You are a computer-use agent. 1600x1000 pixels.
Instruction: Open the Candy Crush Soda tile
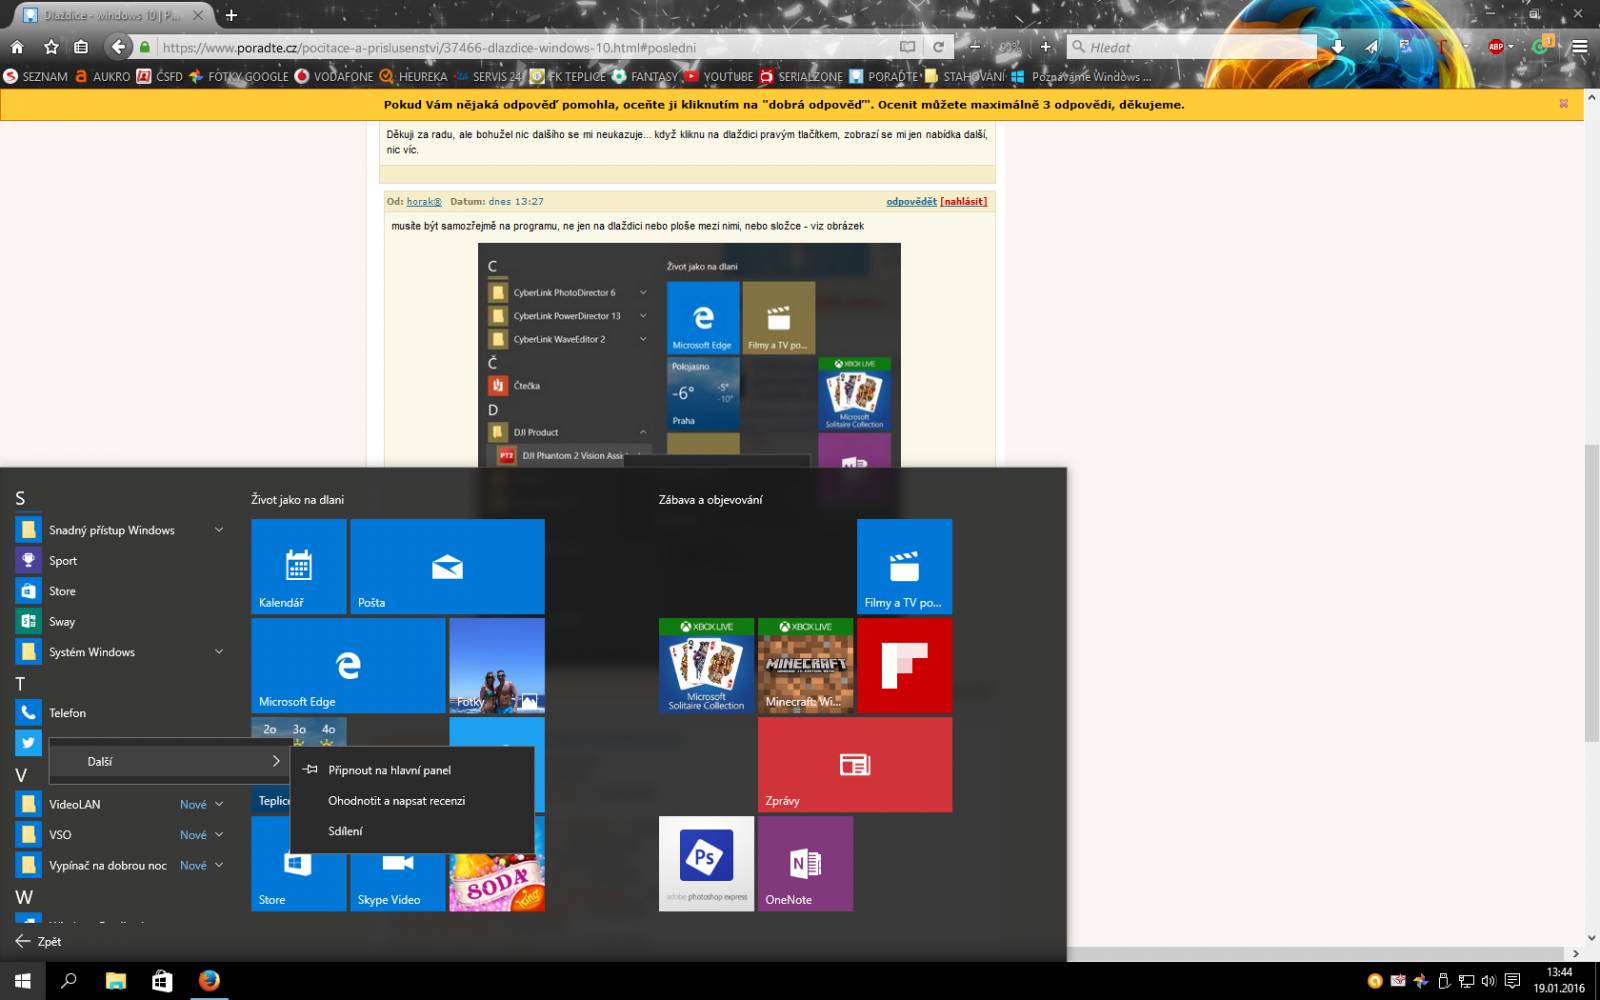coord(497,882)
